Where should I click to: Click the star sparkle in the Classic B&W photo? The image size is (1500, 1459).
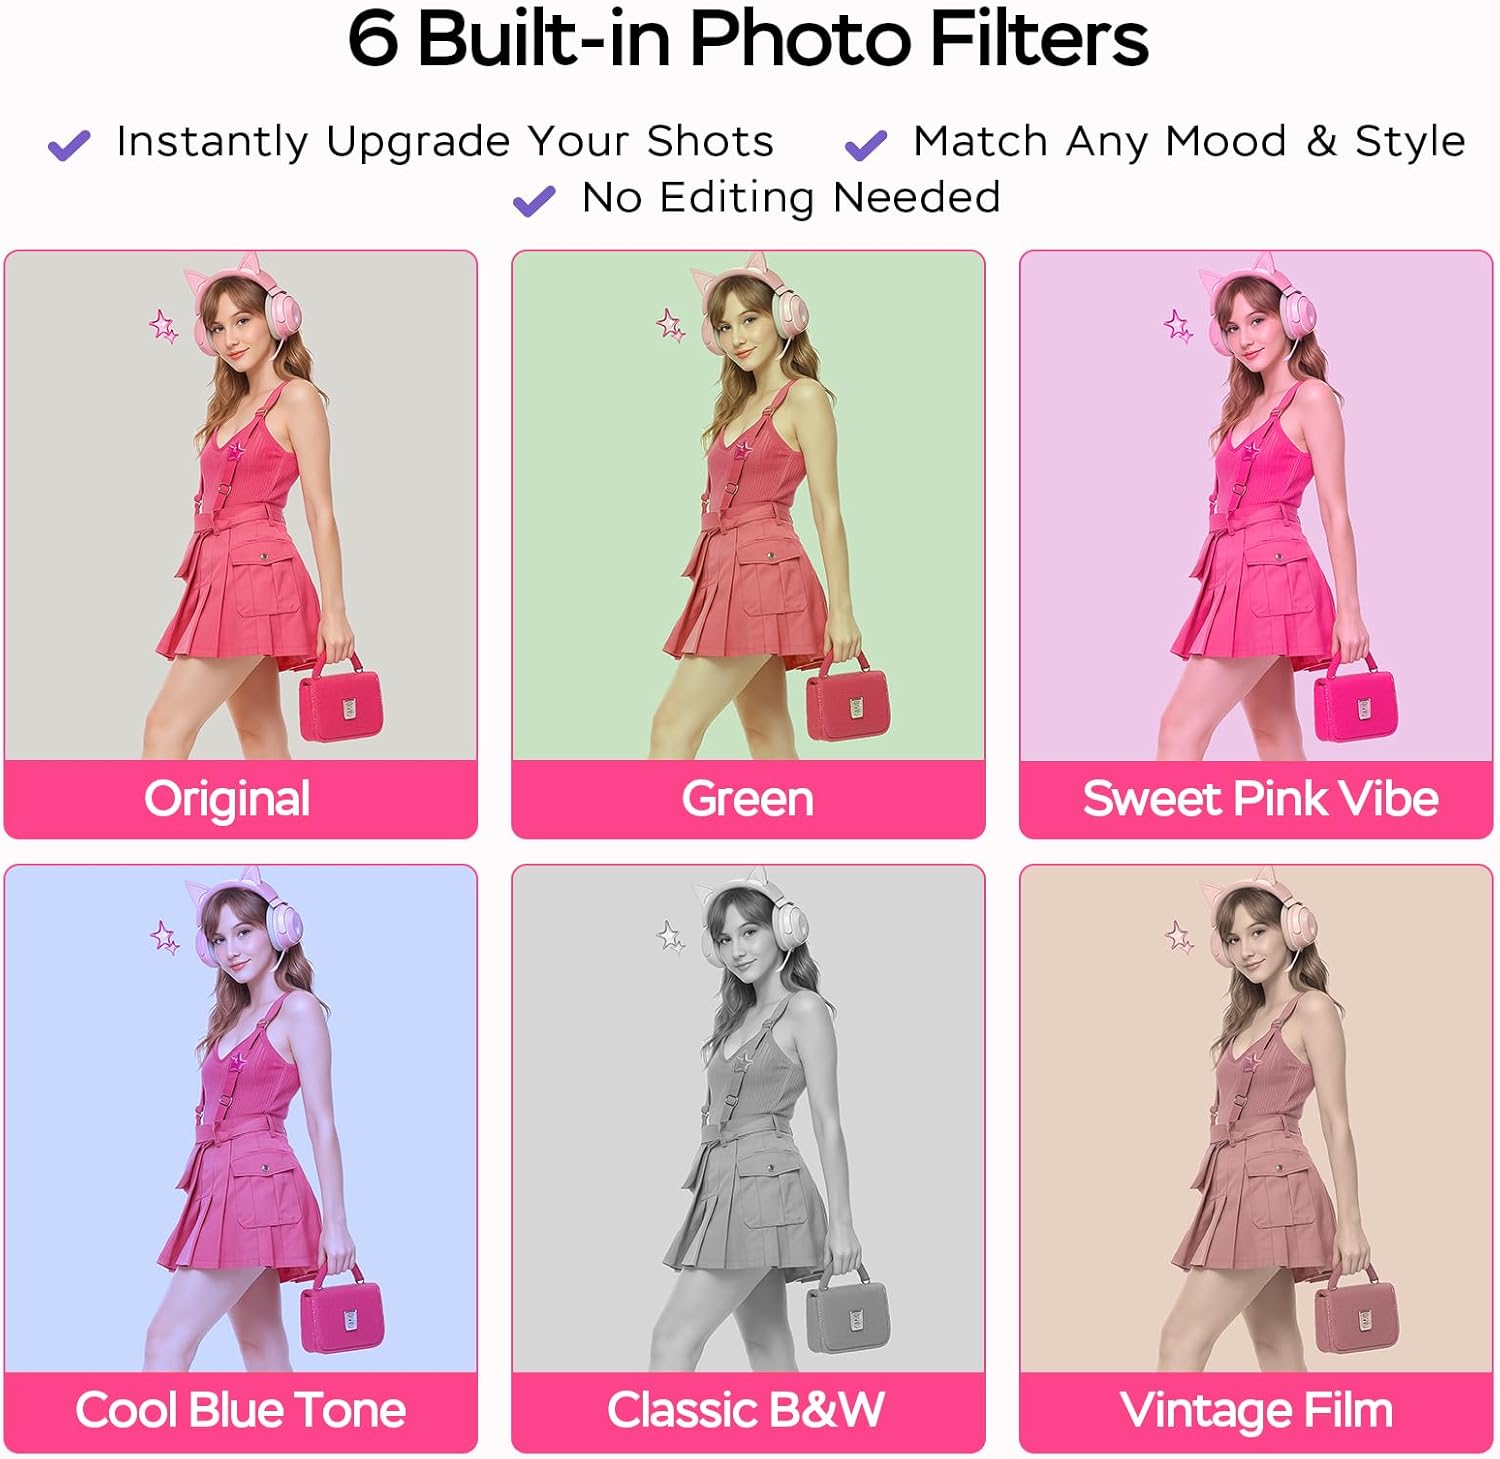click(x=671, y=938)
